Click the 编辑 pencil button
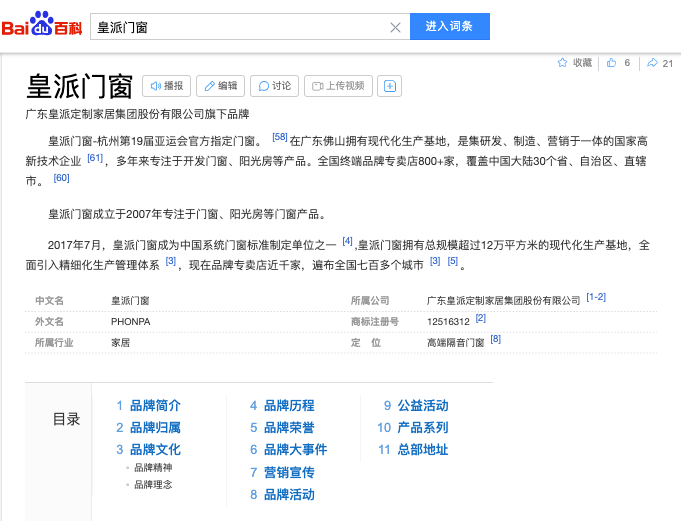Image resolution: width=681 pixels, height=521 pixels. coord(221,86)
